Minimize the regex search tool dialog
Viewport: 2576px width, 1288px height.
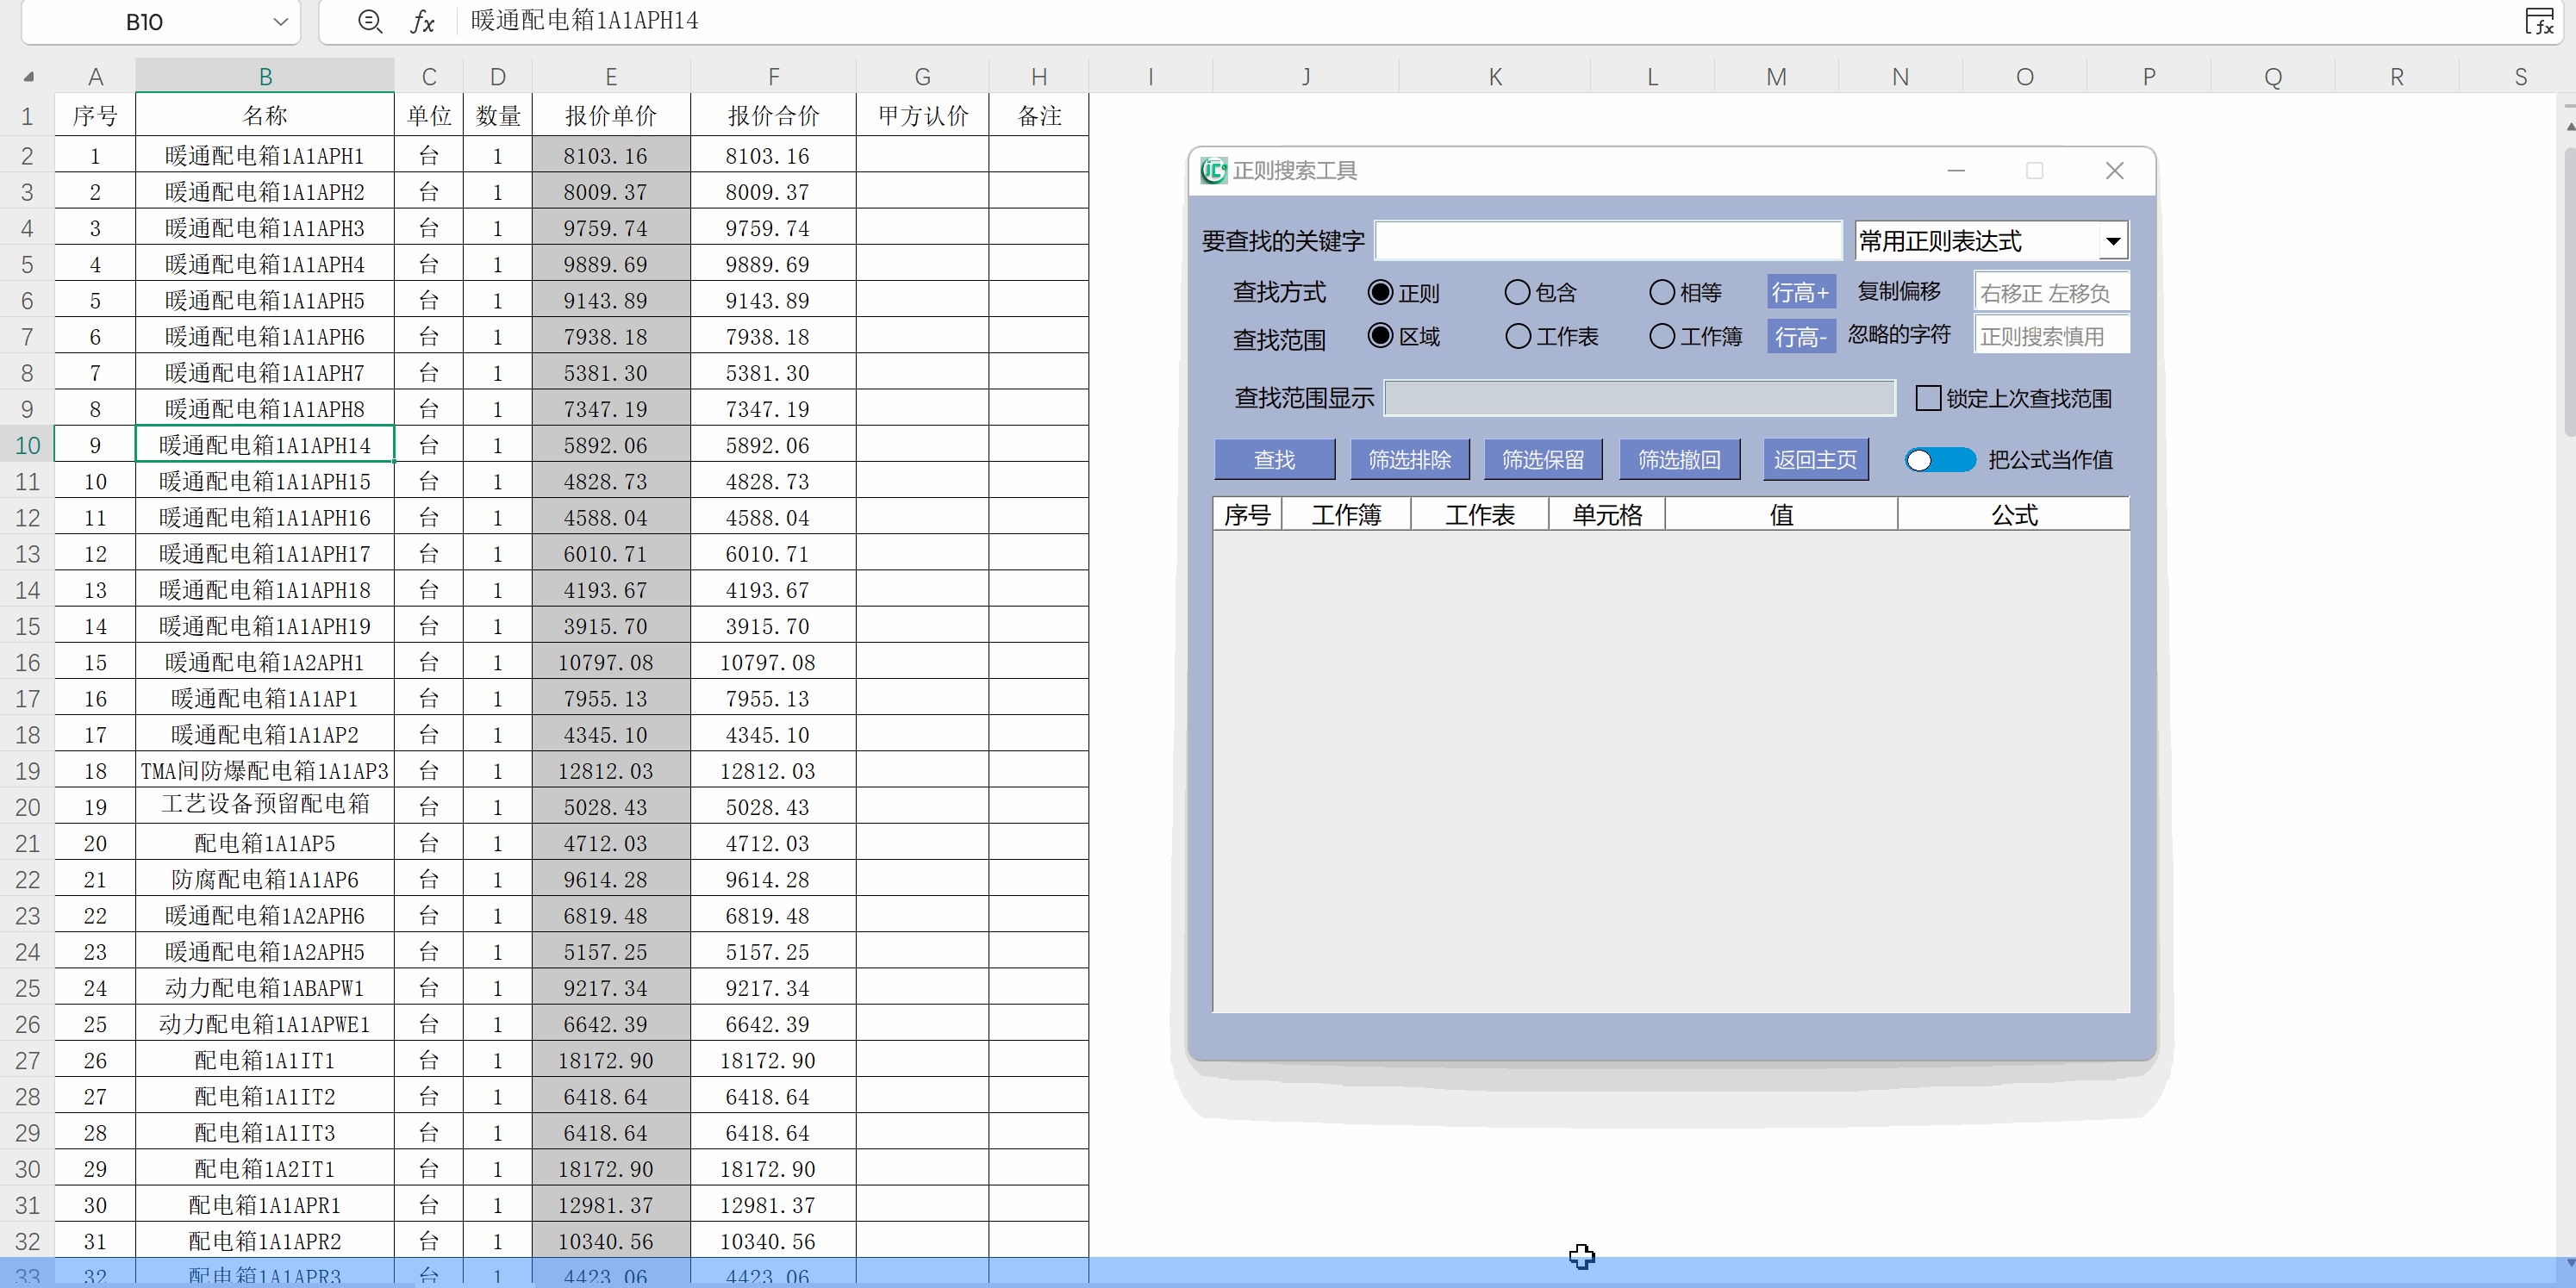click(1956, 171)
